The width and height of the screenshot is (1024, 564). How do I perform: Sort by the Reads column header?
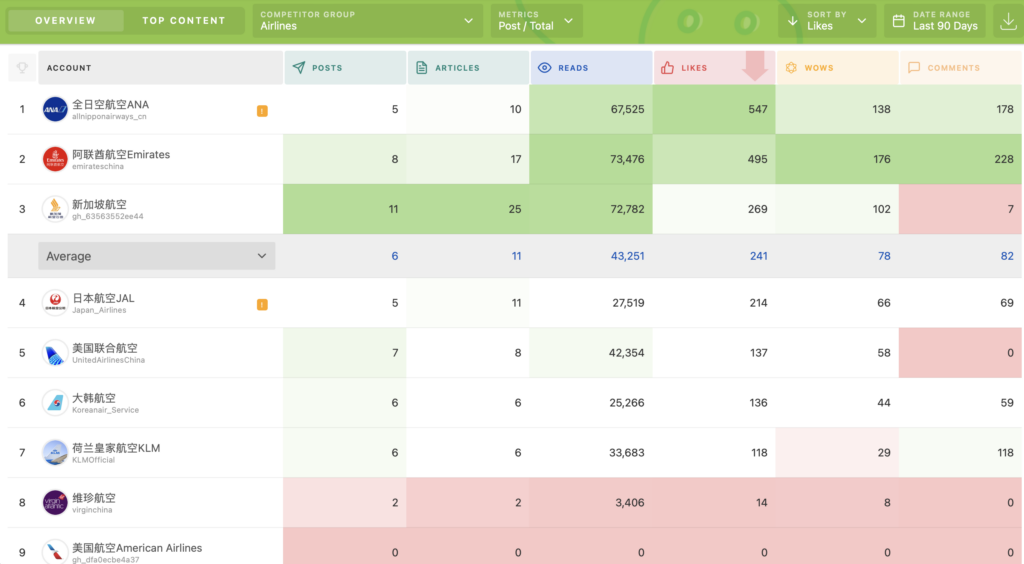[x=592, y=67]
